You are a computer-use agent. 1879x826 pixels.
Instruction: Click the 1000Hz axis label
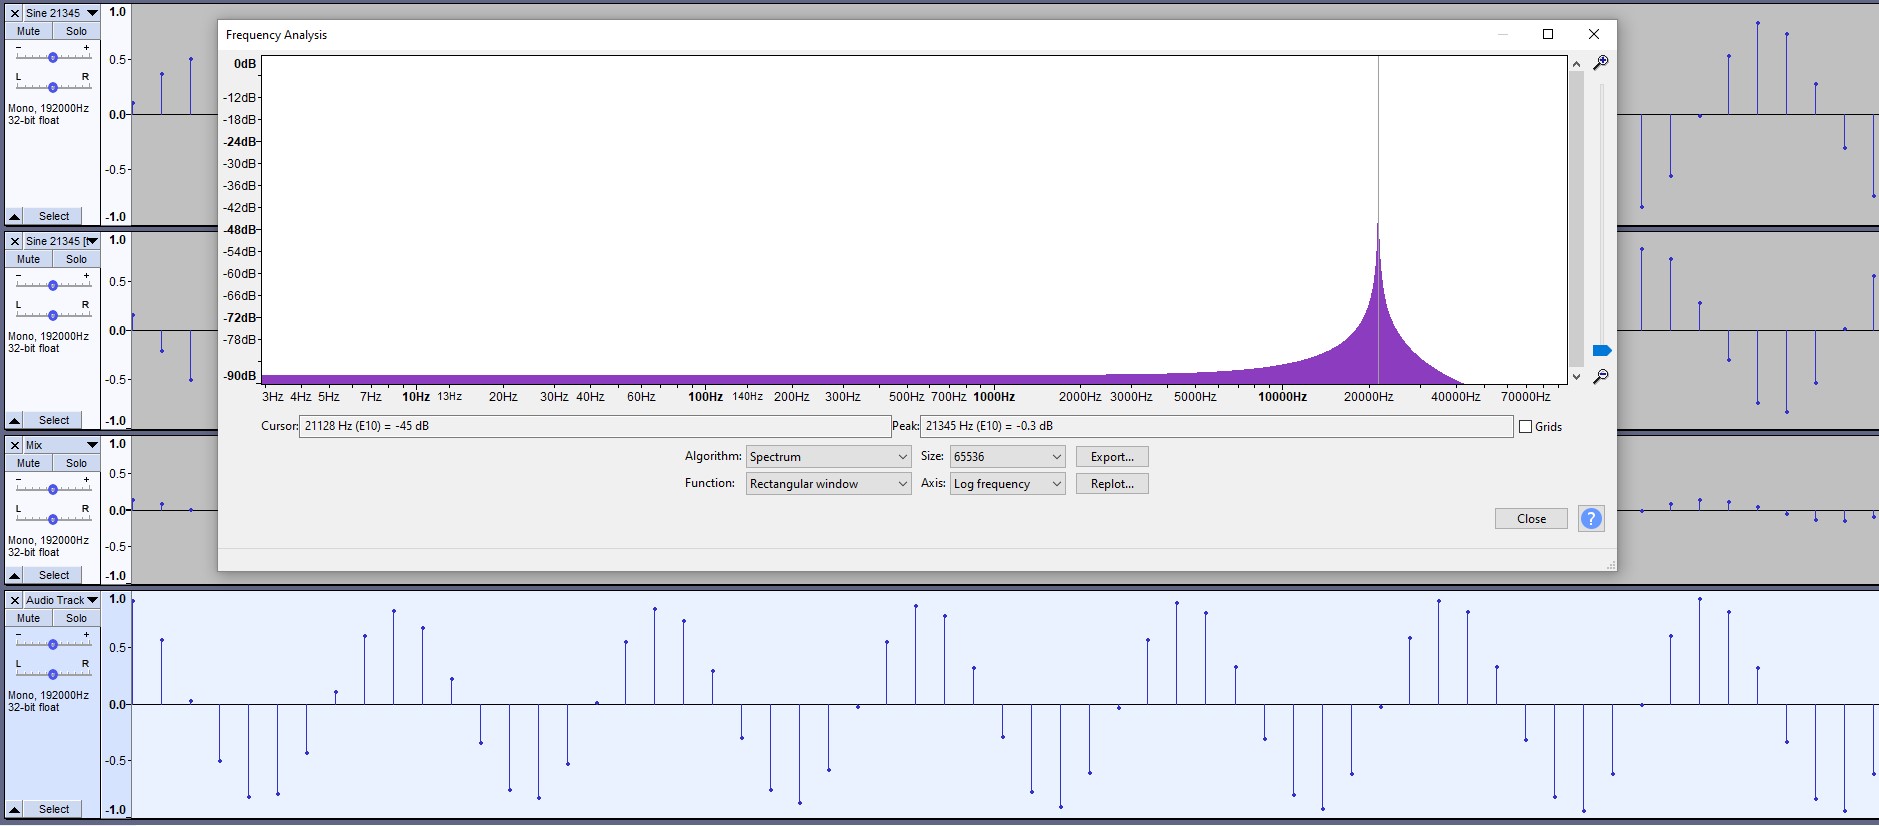[994, 397]
